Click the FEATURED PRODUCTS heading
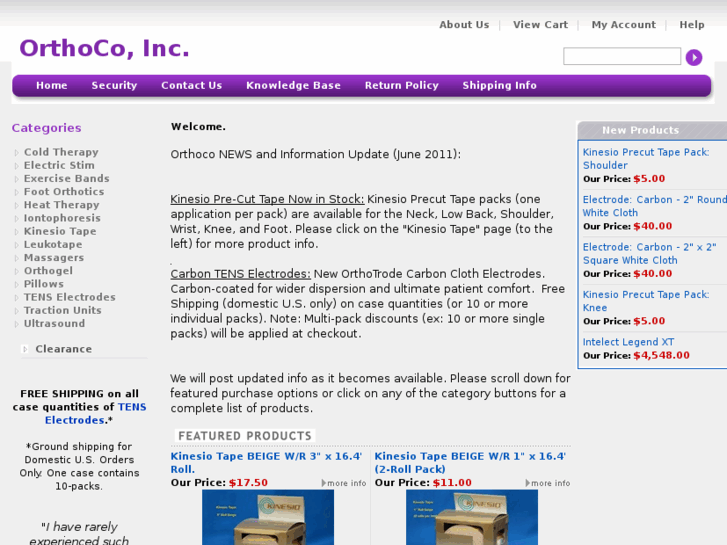This screenshot has height=545, width=727. coord(245,436)
